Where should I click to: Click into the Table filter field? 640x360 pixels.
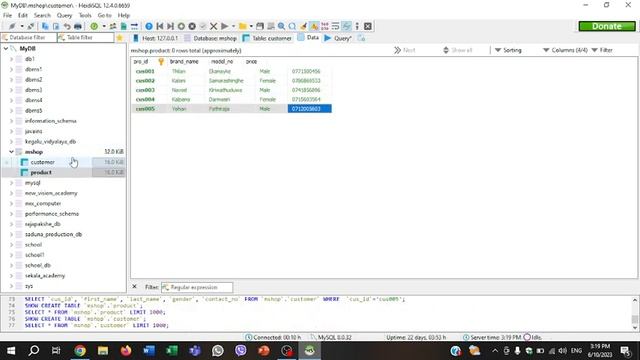(86, 38)
